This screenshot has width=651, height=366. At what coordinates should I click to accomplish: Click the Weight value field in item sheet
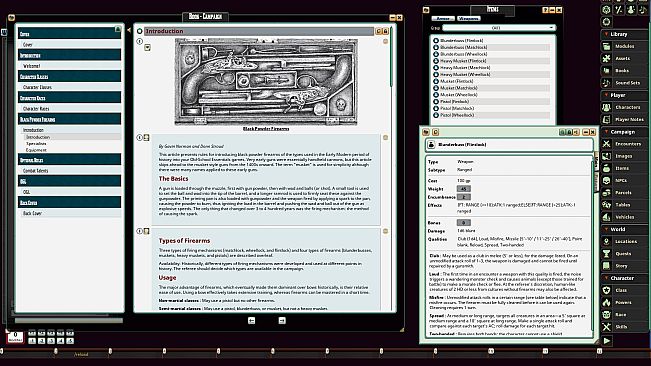click(x=464, y=189)
